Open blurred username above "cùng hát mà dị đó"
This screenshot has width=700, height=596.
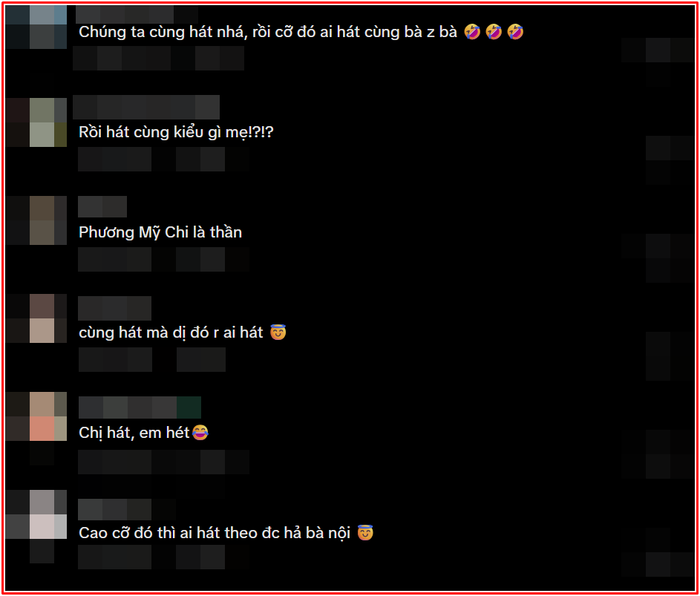[x=115, y=308]
